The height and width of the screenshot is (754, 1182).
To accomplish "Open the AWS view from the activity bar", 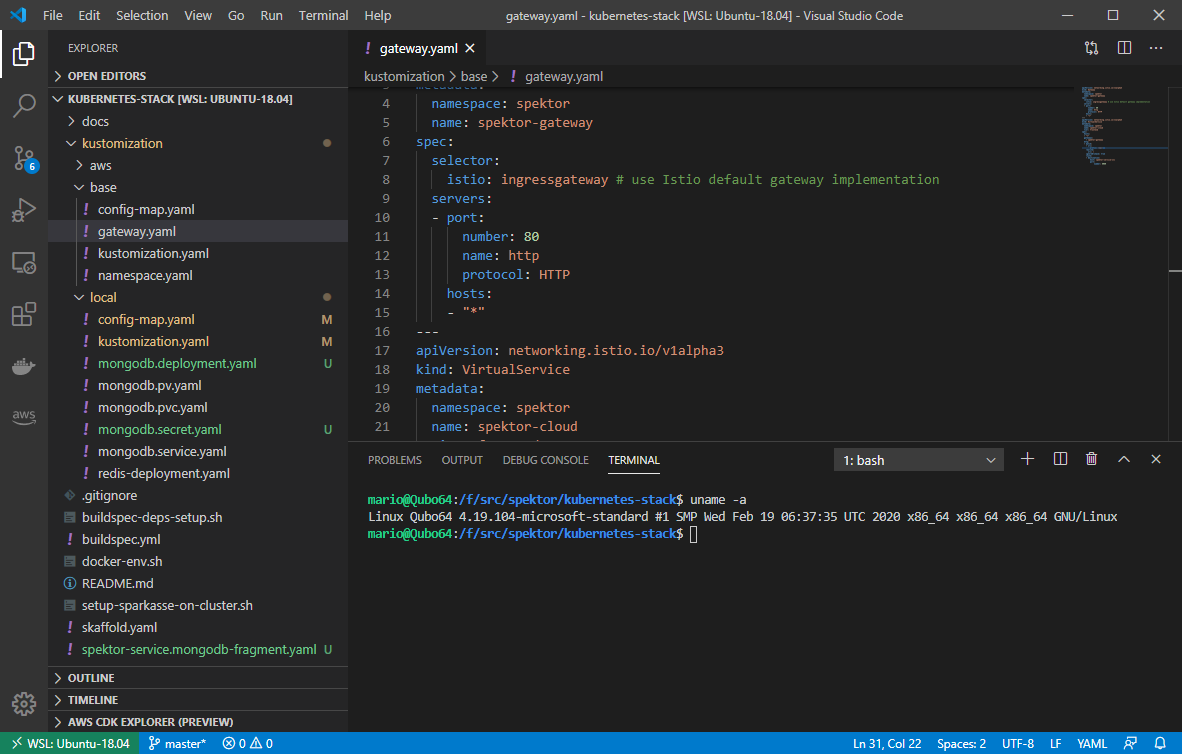I will (x=24, y=416).
